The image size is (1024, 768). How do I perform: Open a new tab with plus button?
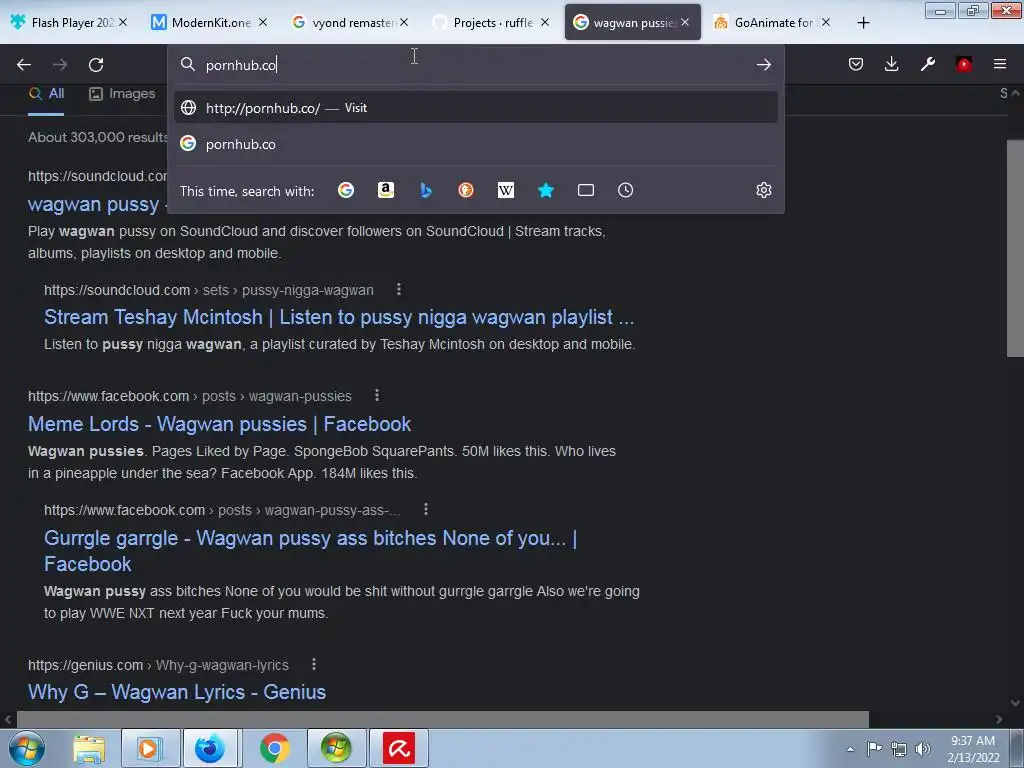(x=863, y=23)
